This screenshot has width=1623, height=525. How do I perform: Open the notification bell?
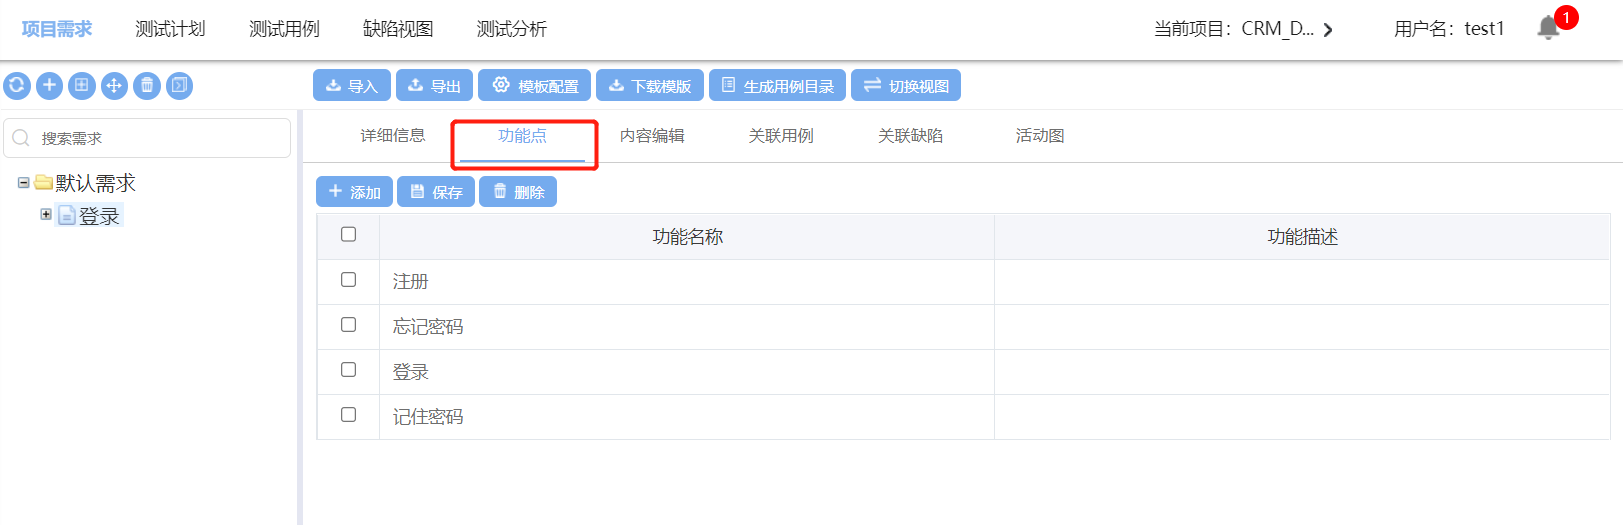point(1548,28)
